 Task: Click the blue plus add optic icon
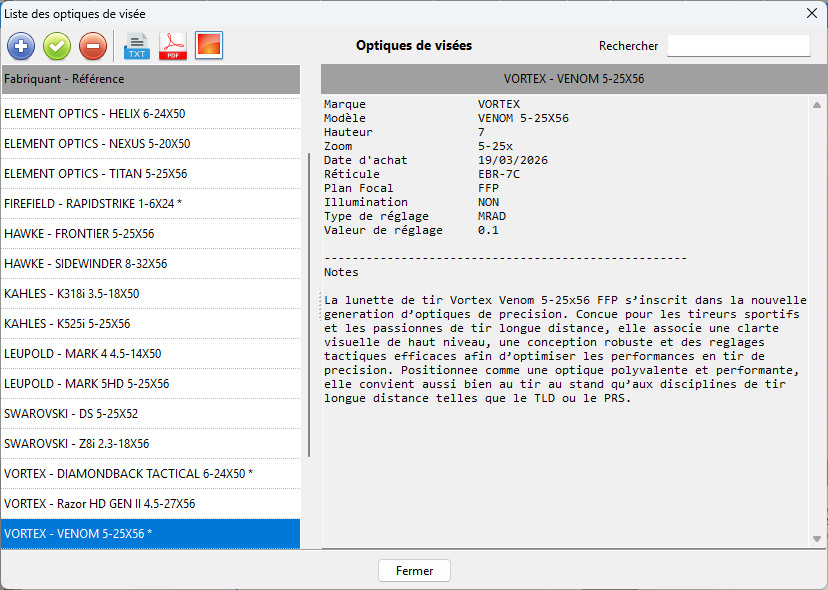21,46
